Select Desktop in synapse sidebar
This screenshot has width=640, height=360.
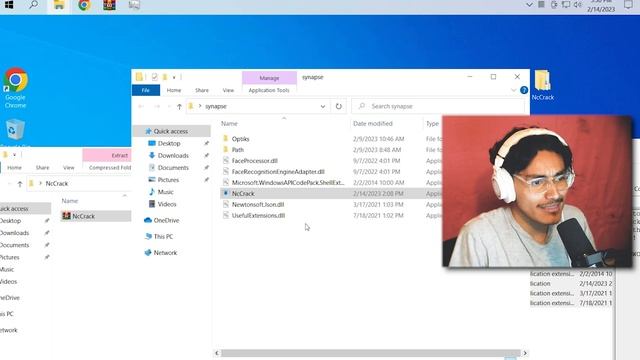169,143
